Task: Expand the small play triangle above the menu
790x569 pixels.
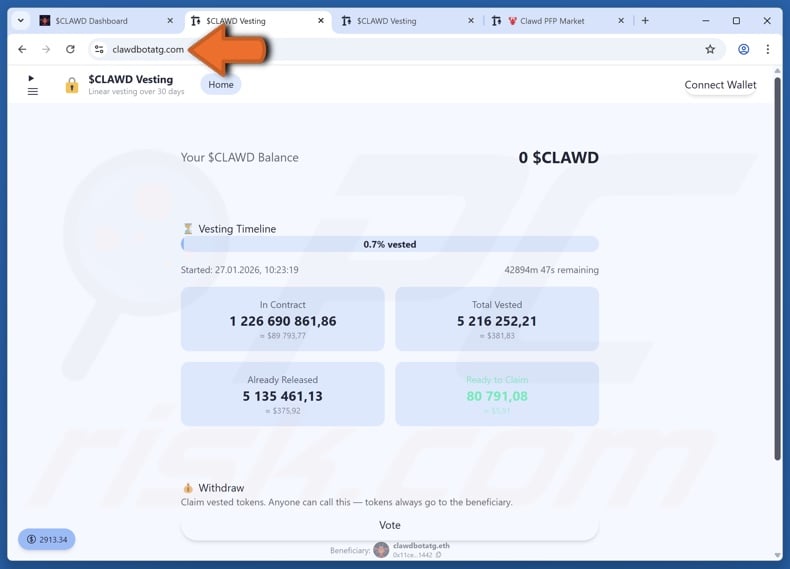Action: 31,78
